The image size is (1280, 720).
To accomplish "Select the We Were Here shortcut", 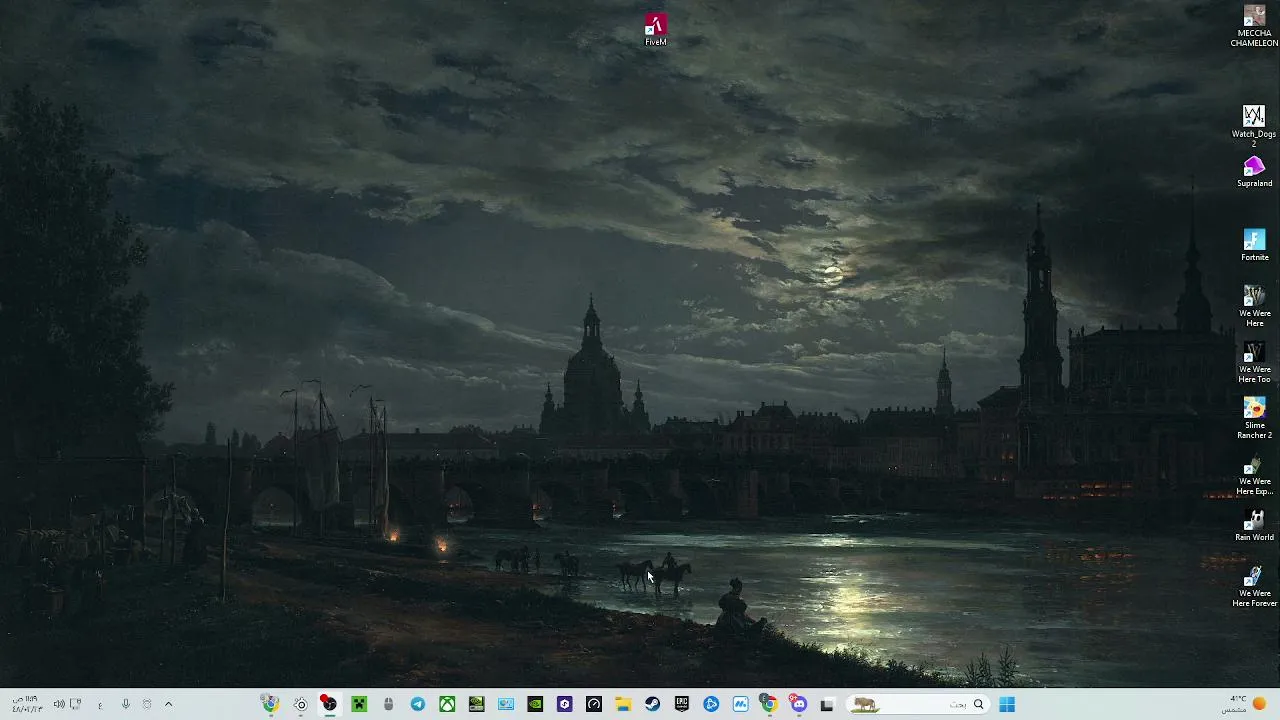I will (1254, 306).
